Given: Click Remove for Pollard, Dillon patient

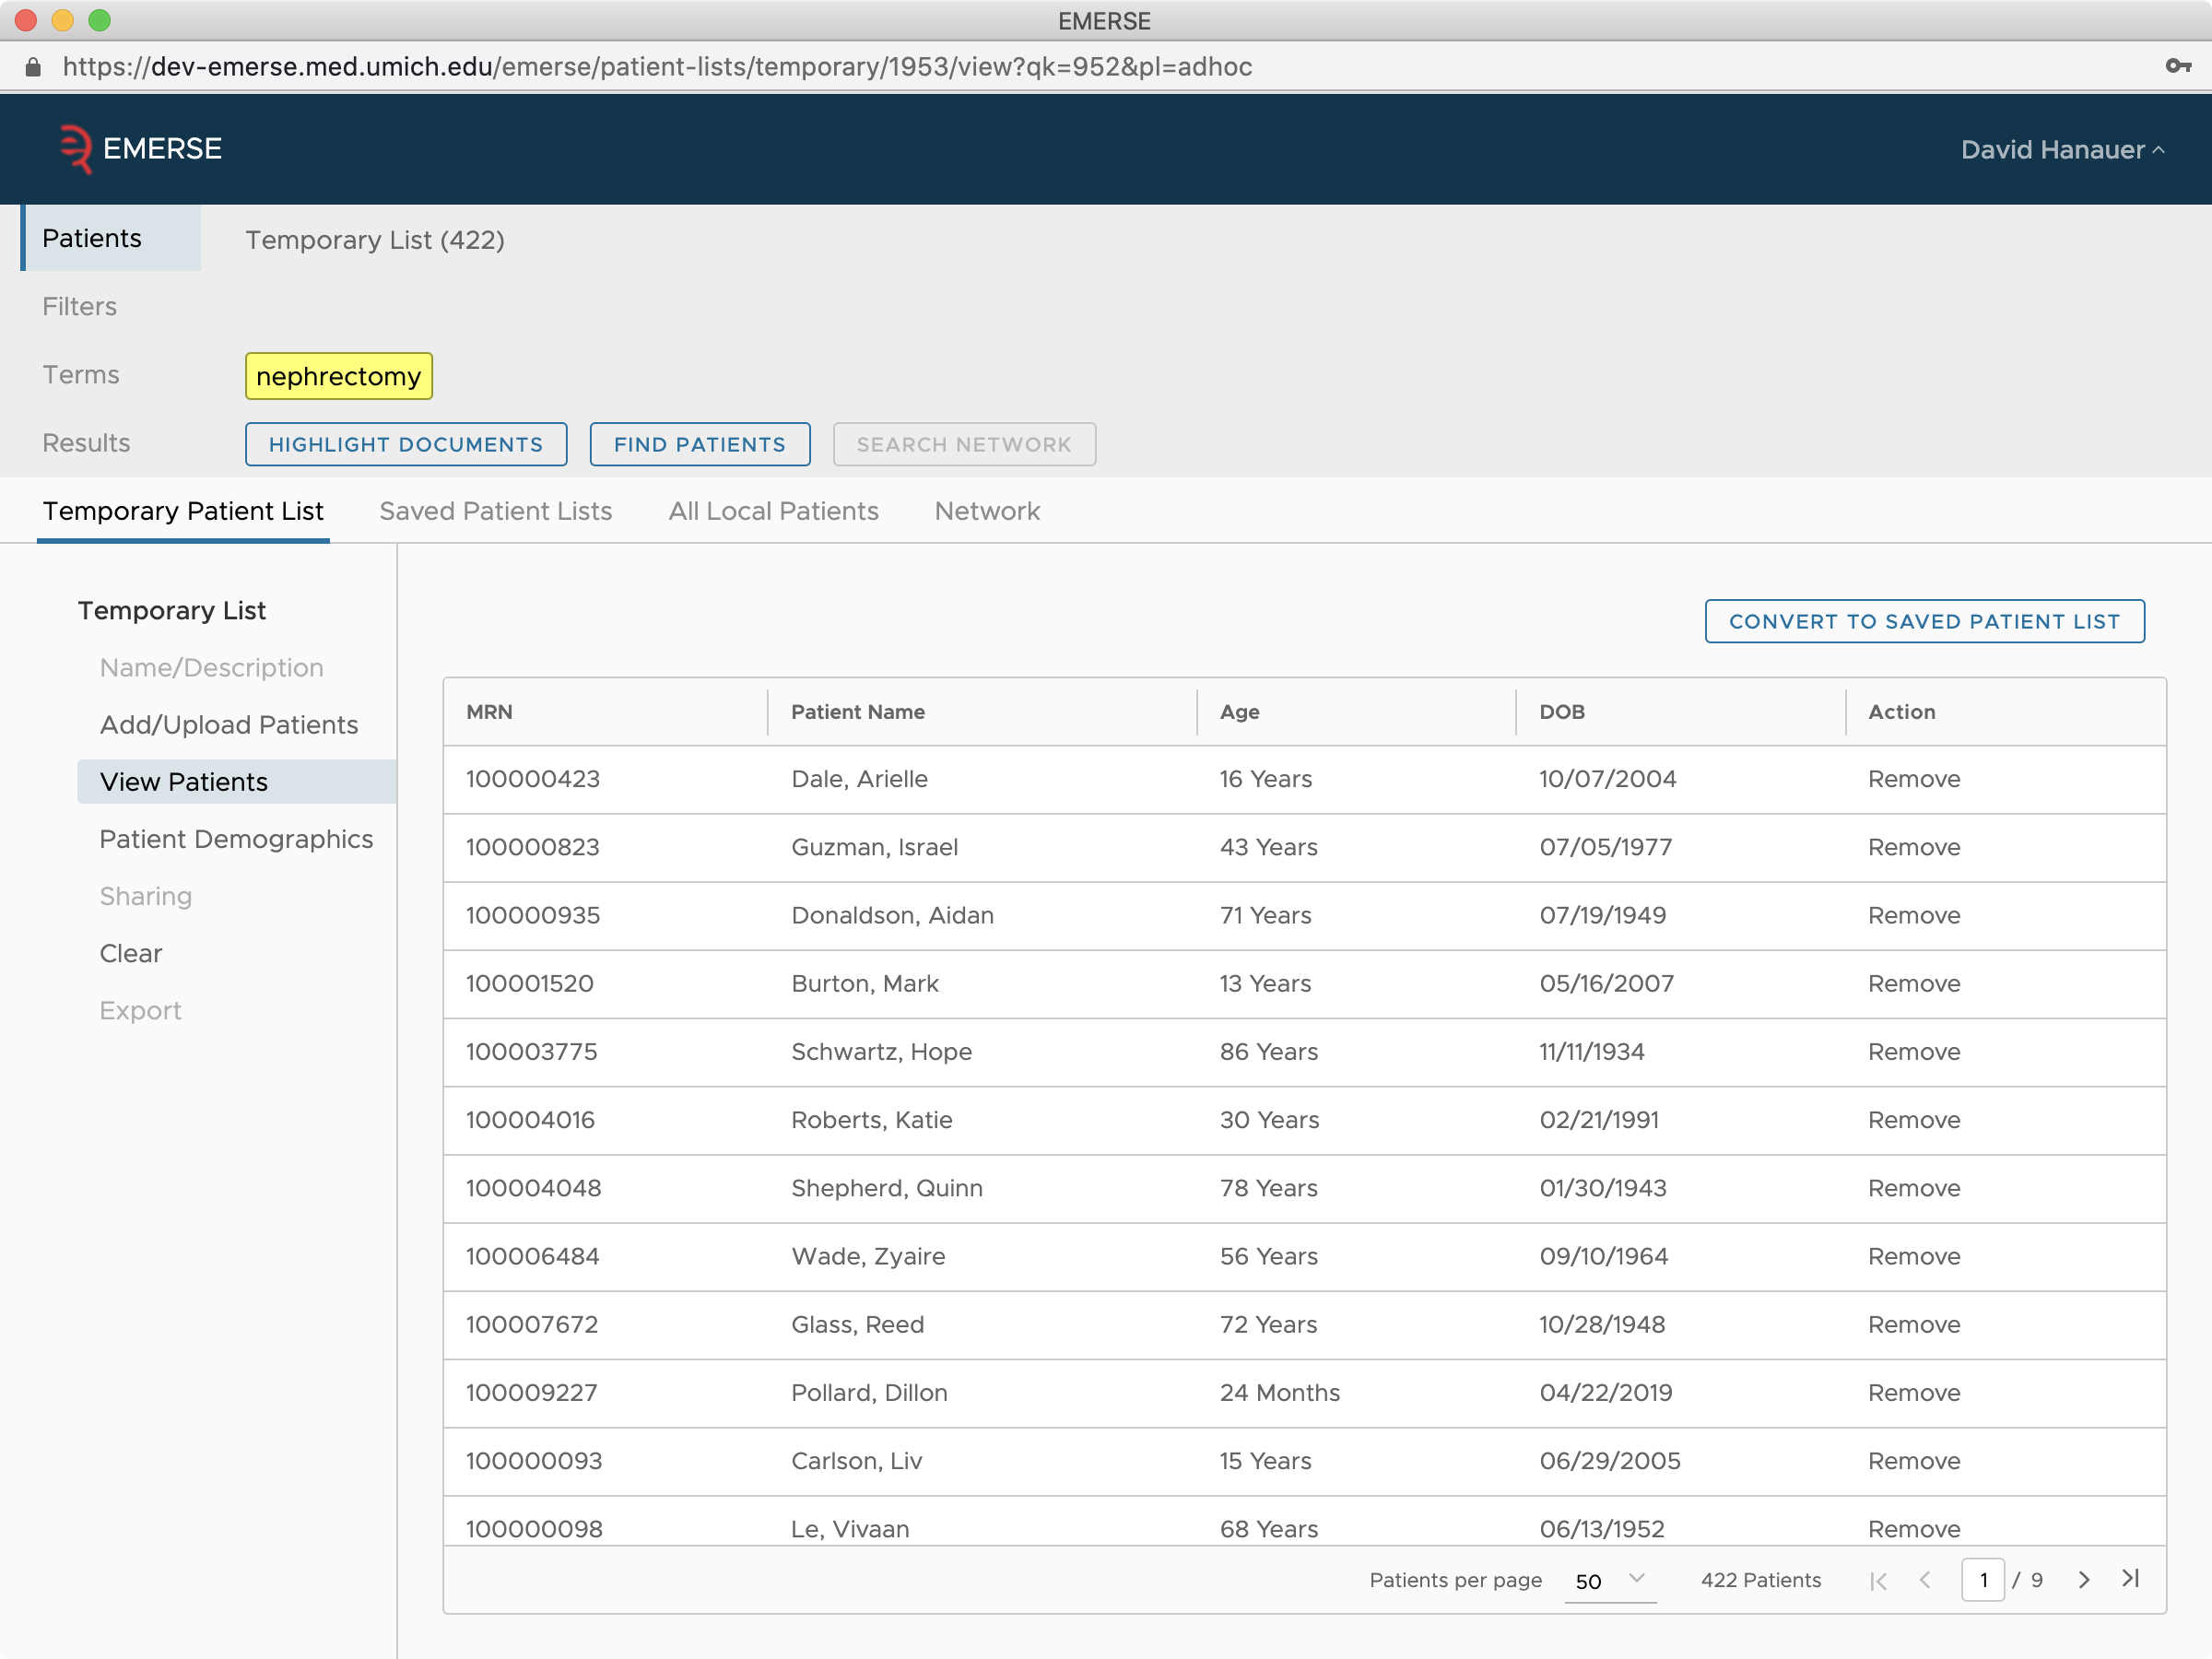Looking at the screenshot, I should pyautogui.click(x=1912, y=1391).
